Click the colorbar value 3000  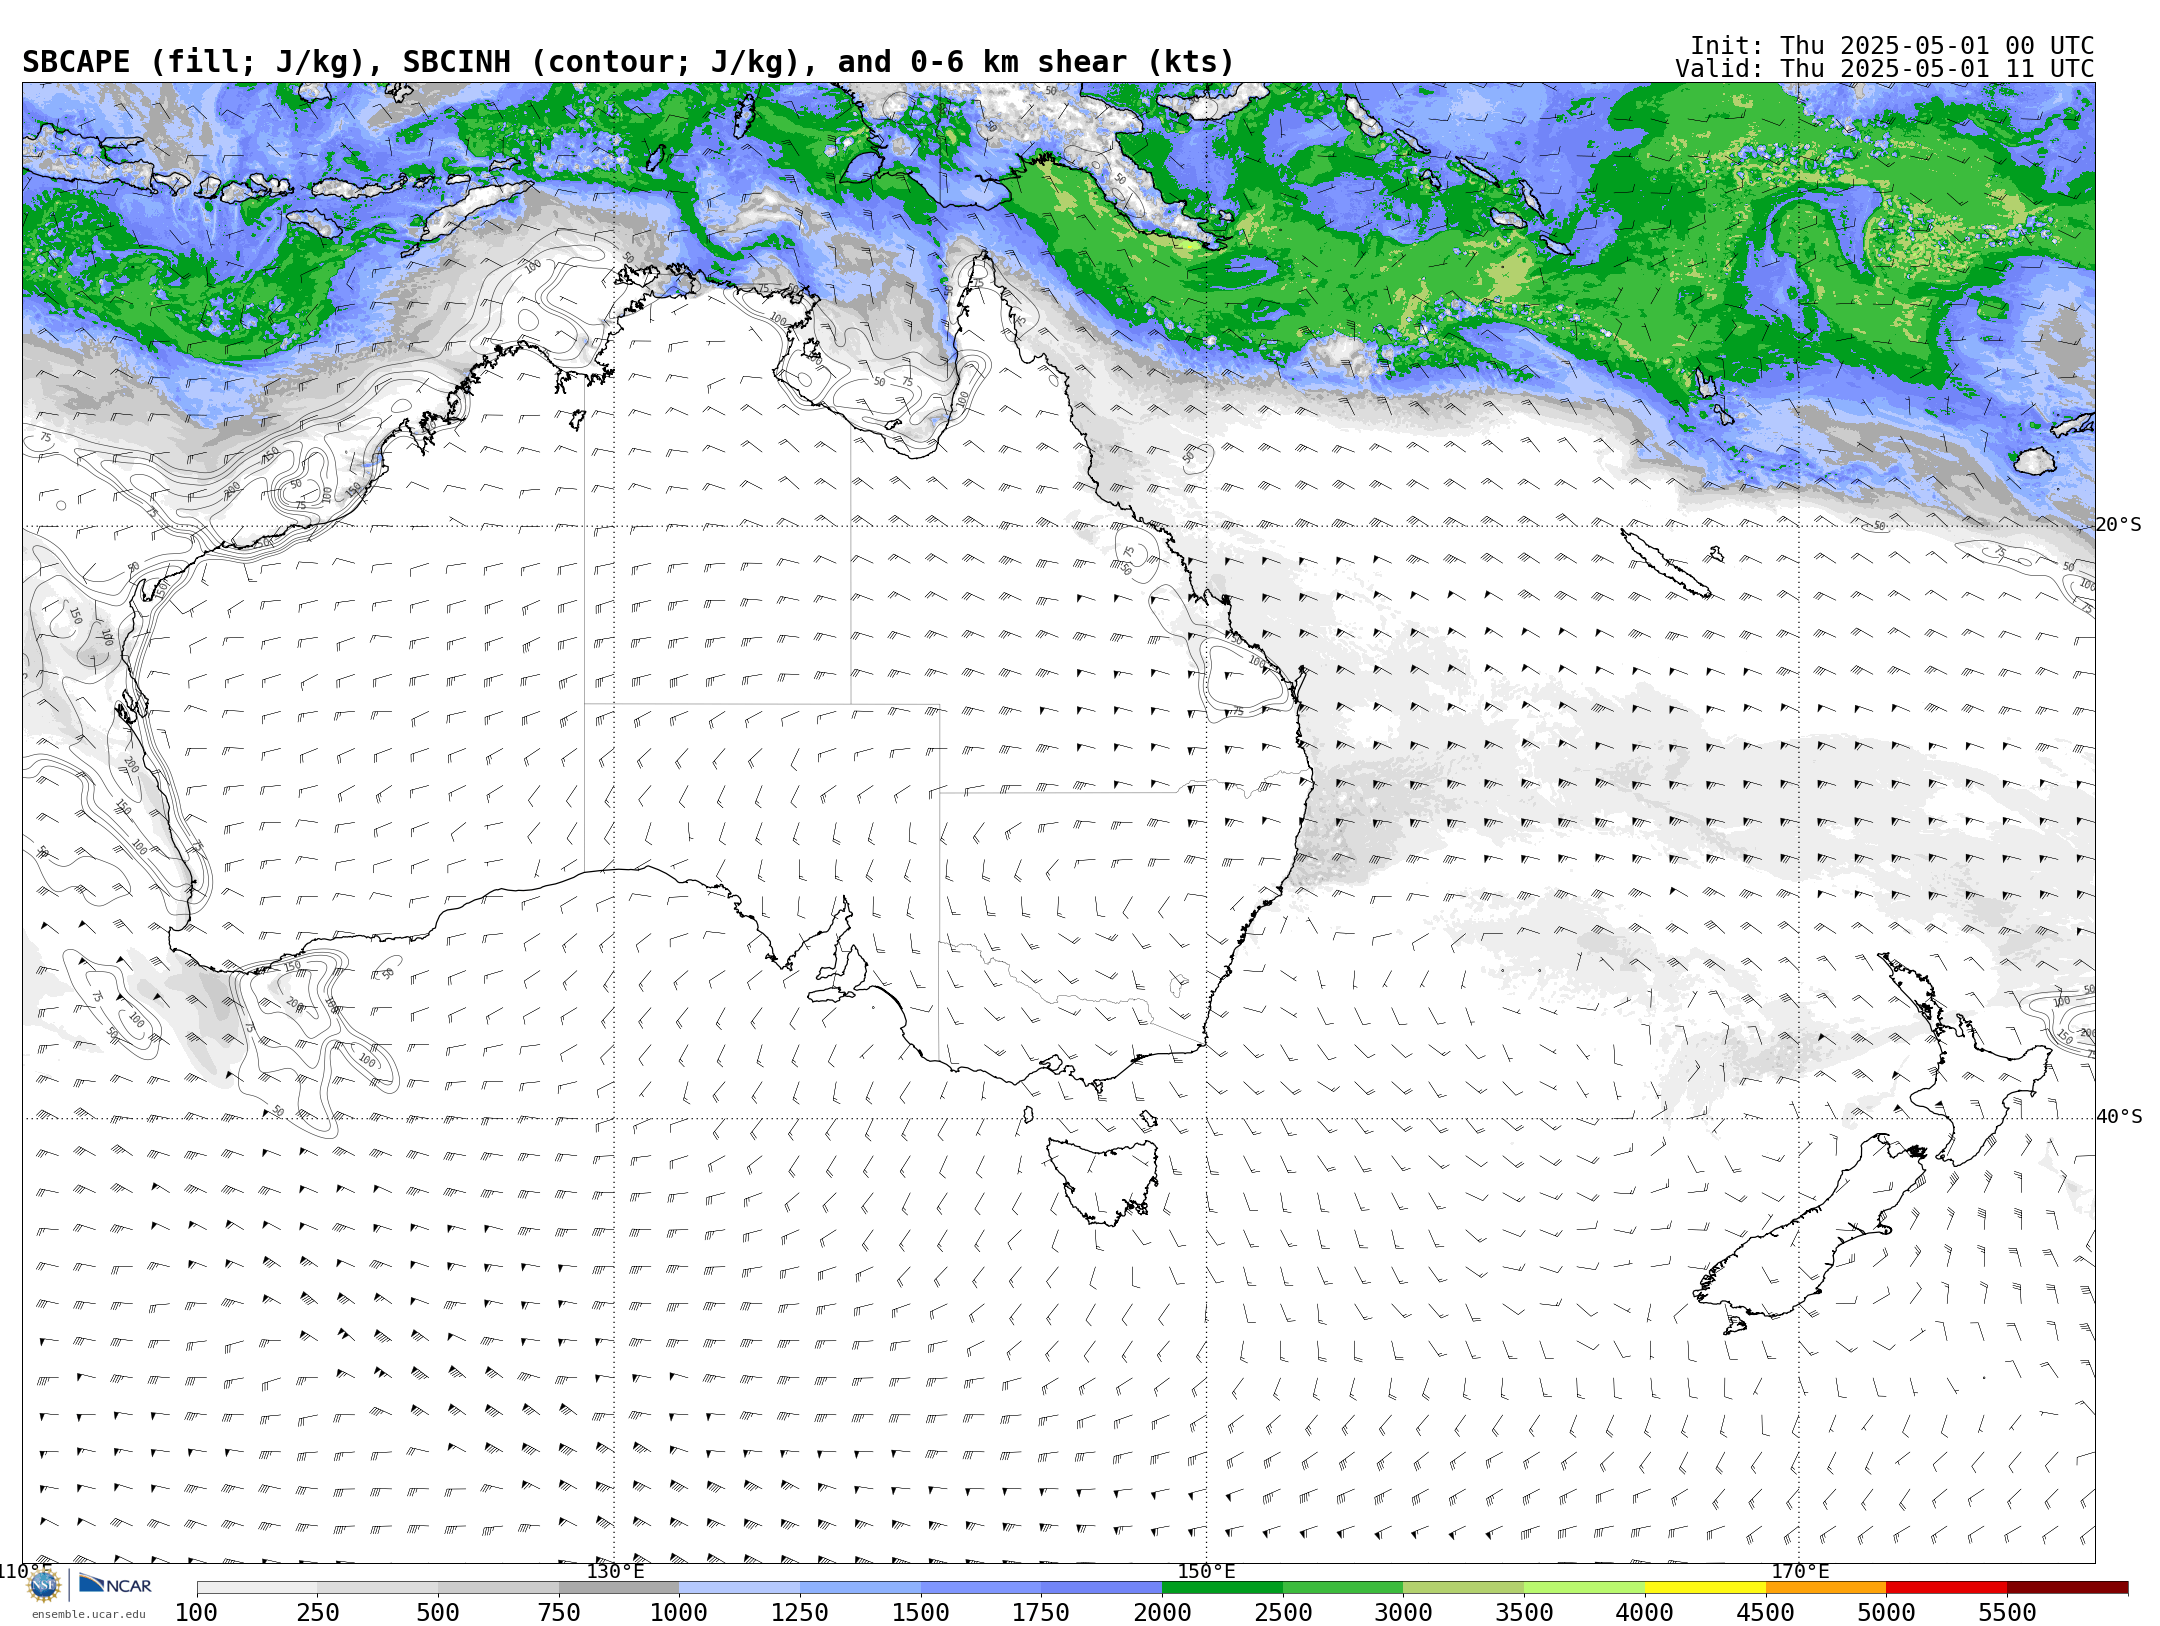(1404, 1612)
